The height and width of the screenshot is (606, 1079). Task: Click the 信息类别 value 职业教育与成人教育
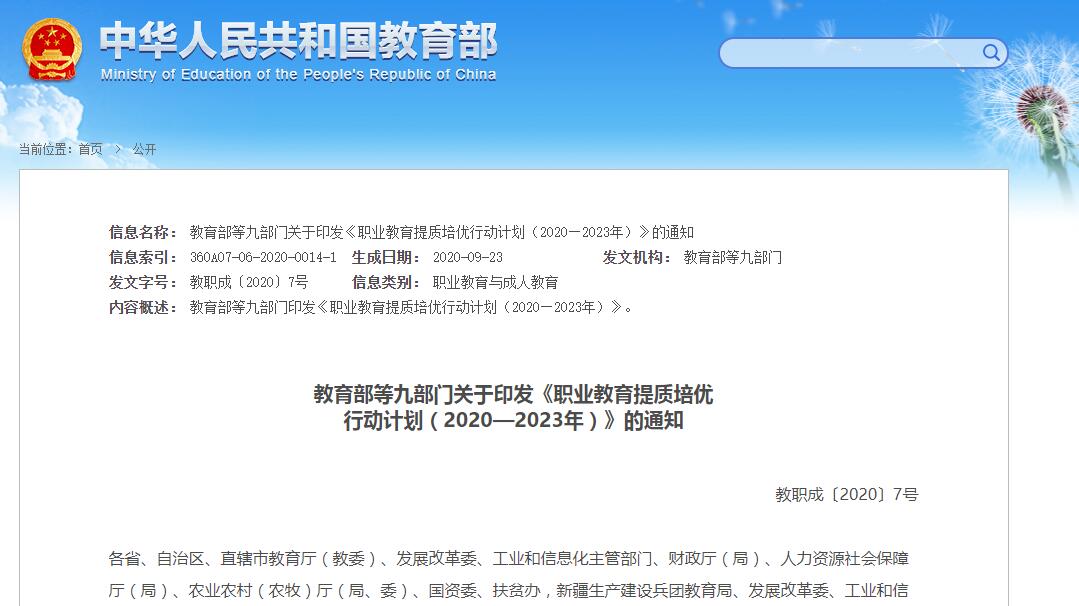[x=495, y=282]
